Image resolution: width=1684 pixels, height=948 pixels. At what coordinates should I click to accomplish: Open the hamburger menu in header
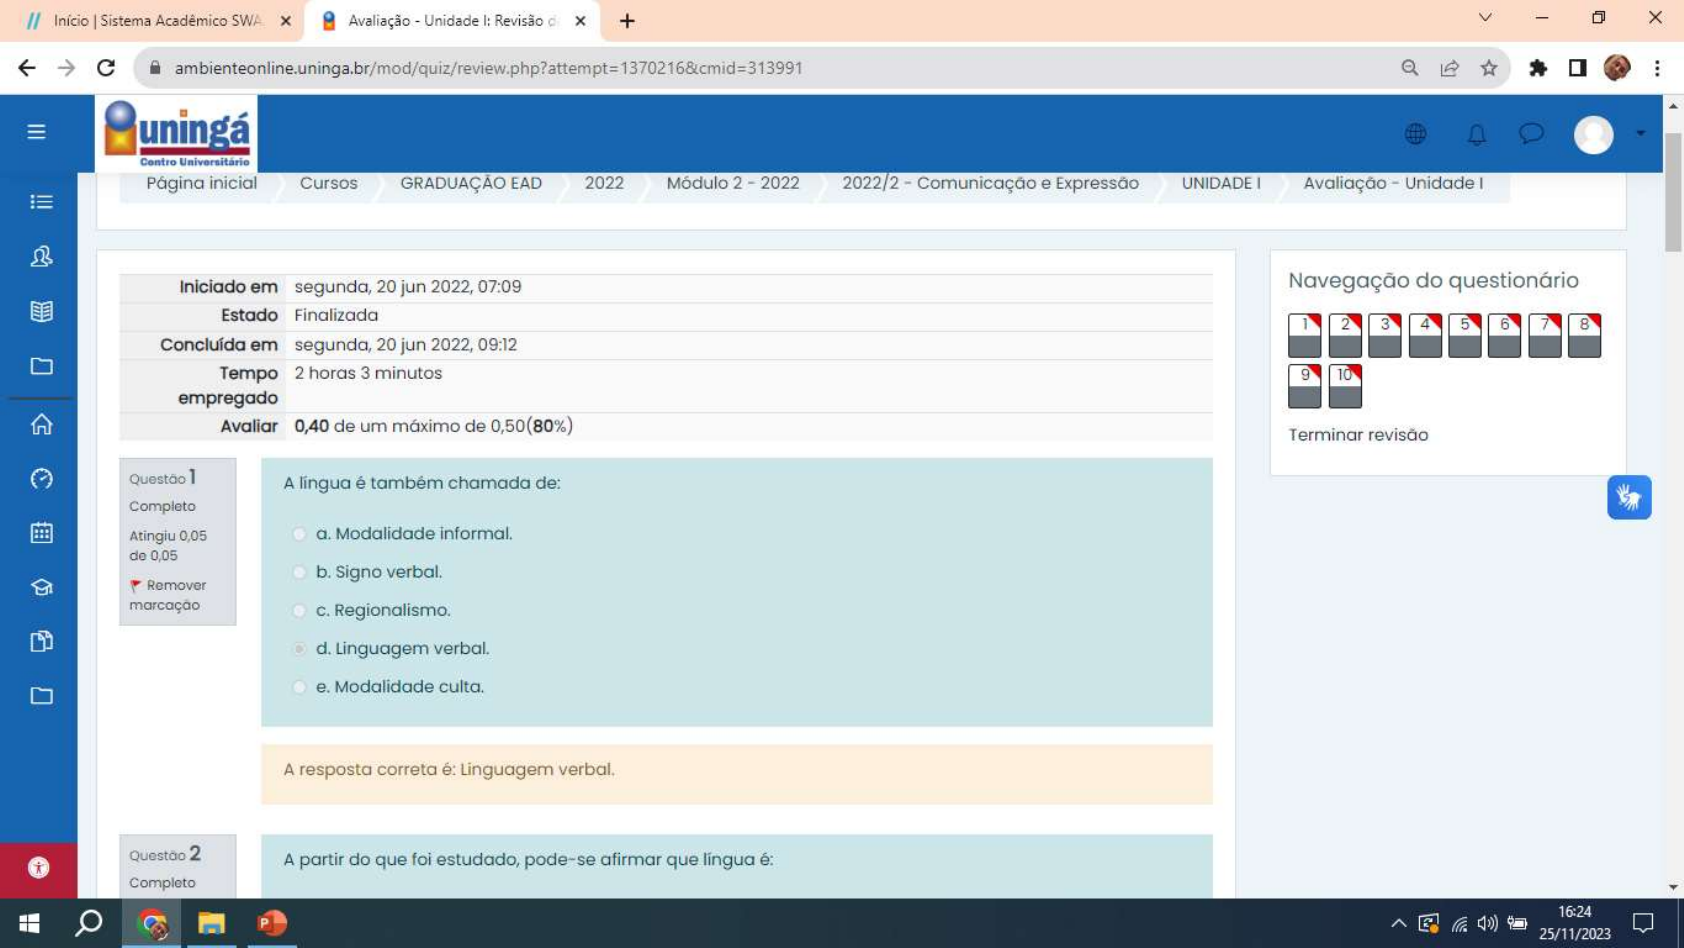(37, 132)
